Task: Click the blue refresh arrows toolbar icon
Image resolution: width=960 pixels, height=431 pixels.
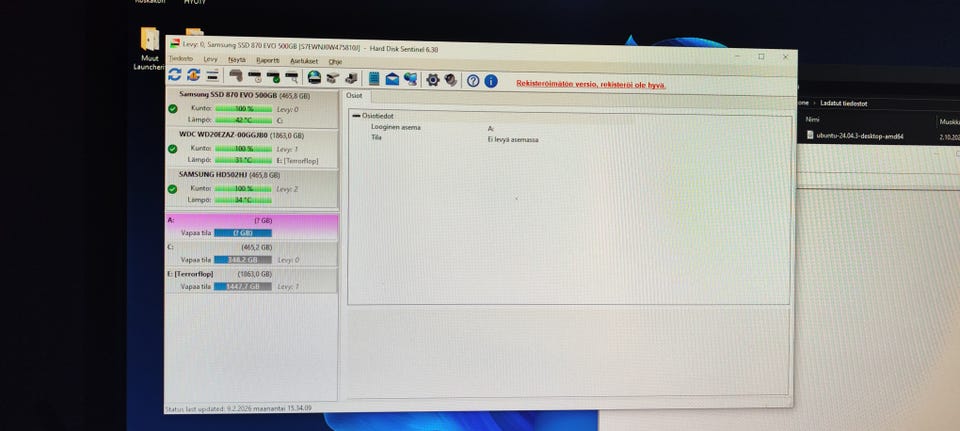Action: (174, 75)
